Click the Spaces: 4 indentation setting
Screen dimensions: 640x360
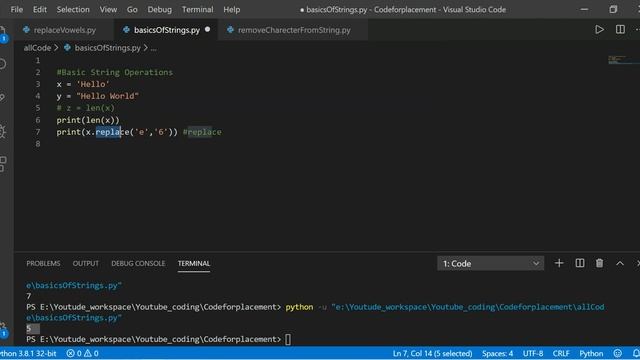(x=497, y=353)
